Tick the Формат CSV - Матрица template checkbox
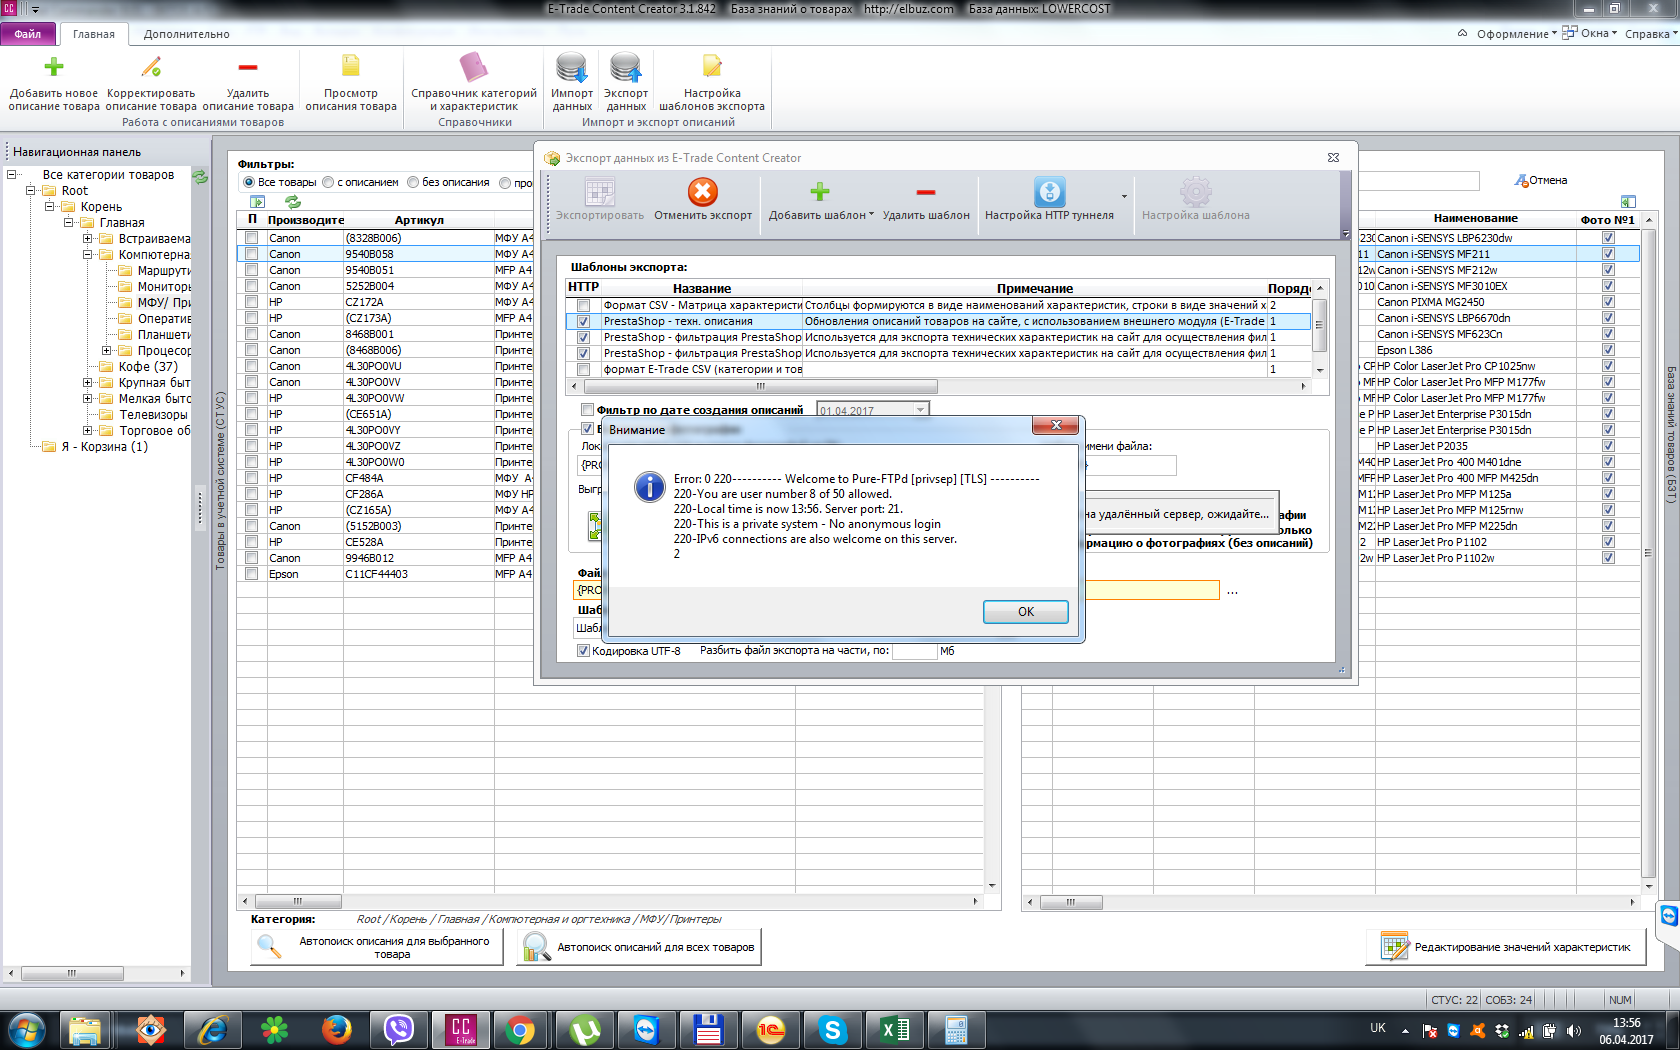Screen dimensions: 1680x1050 coord(583,306)
